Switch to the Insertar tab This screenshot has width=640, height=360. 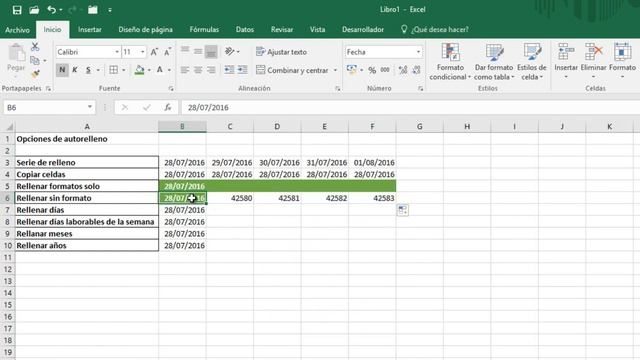[90, 29]
